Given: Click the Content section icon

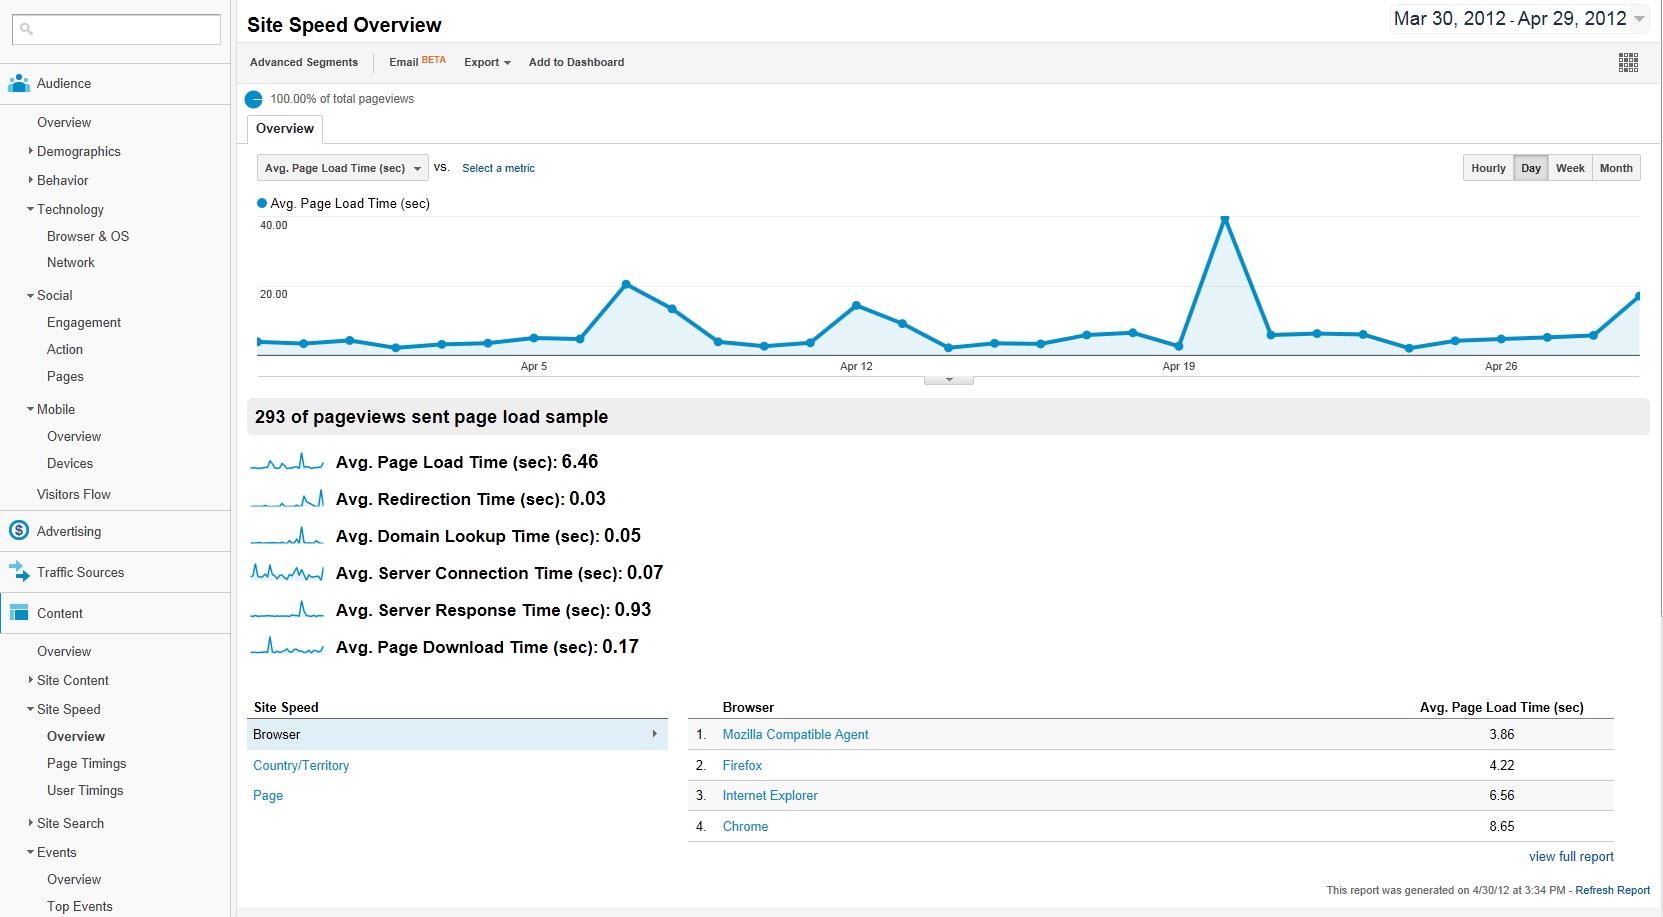Looking at the screenshot, I should [18, 612].
